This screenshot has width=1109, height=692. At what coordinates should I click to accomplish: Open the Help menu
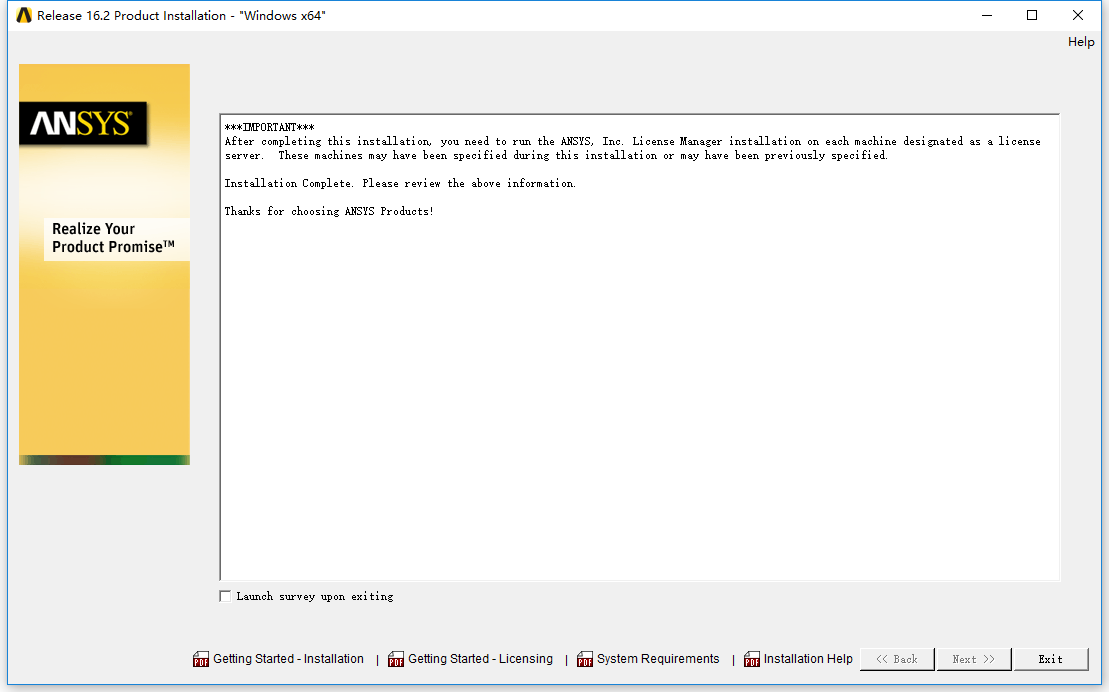1081,42
